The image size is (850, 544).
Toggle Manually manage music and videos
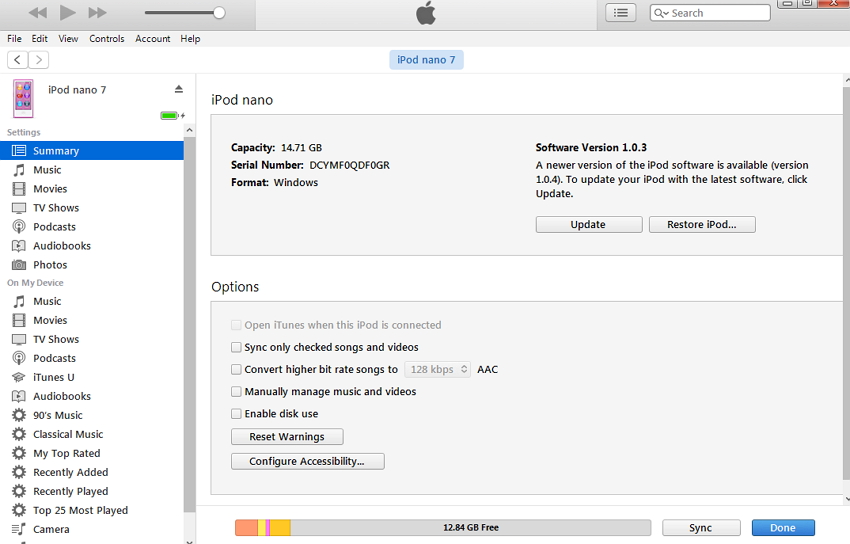[x=237, y=392]
